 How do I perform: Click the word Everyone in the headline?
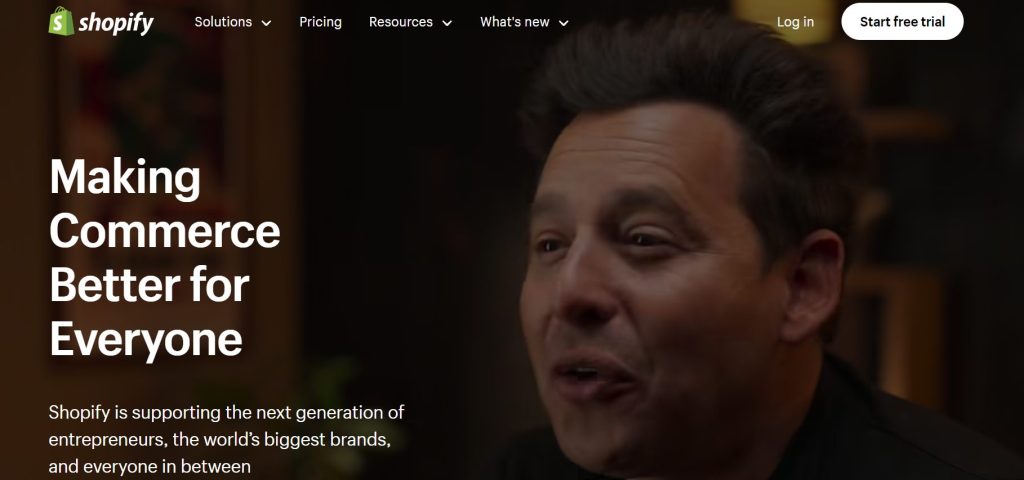click(x=146, y=340)
